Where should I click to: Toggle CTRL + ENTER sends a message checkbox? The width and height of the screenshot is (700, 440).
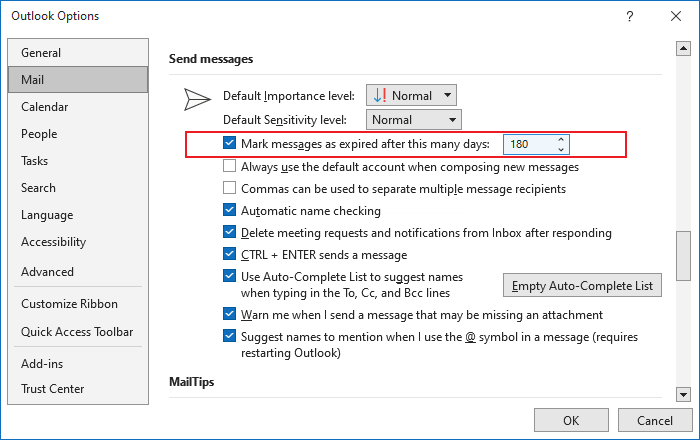[229, 254]
